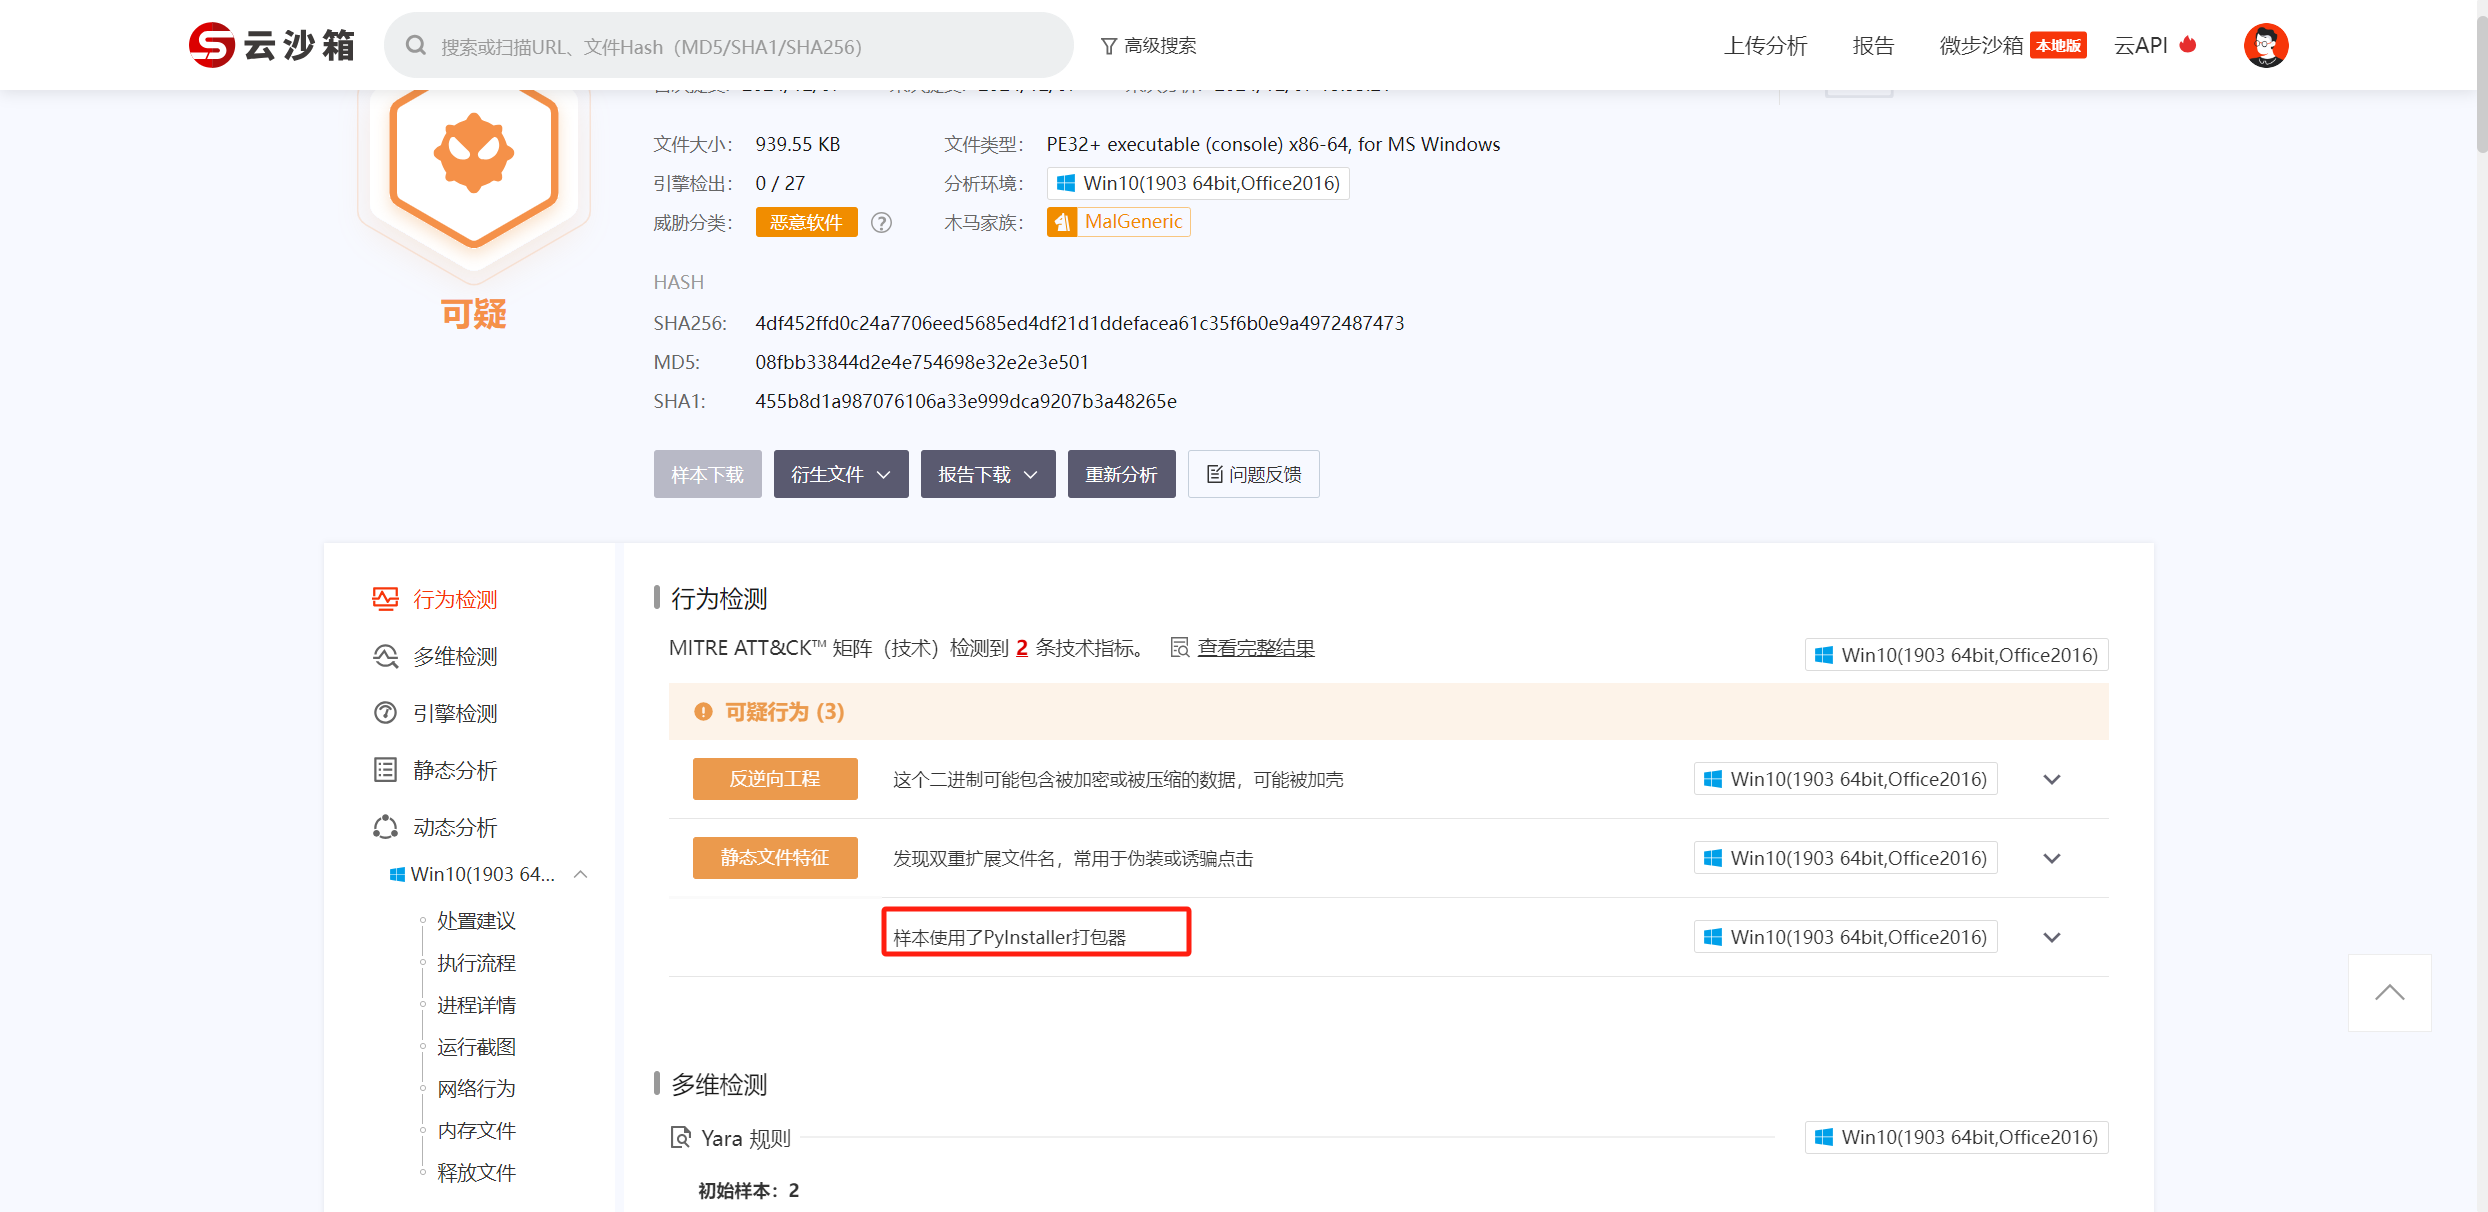The height and width of the screenshot is (1212, 2488).
Task: Click the 静态分析 sidebar icon
Action: tap(385, 770)
